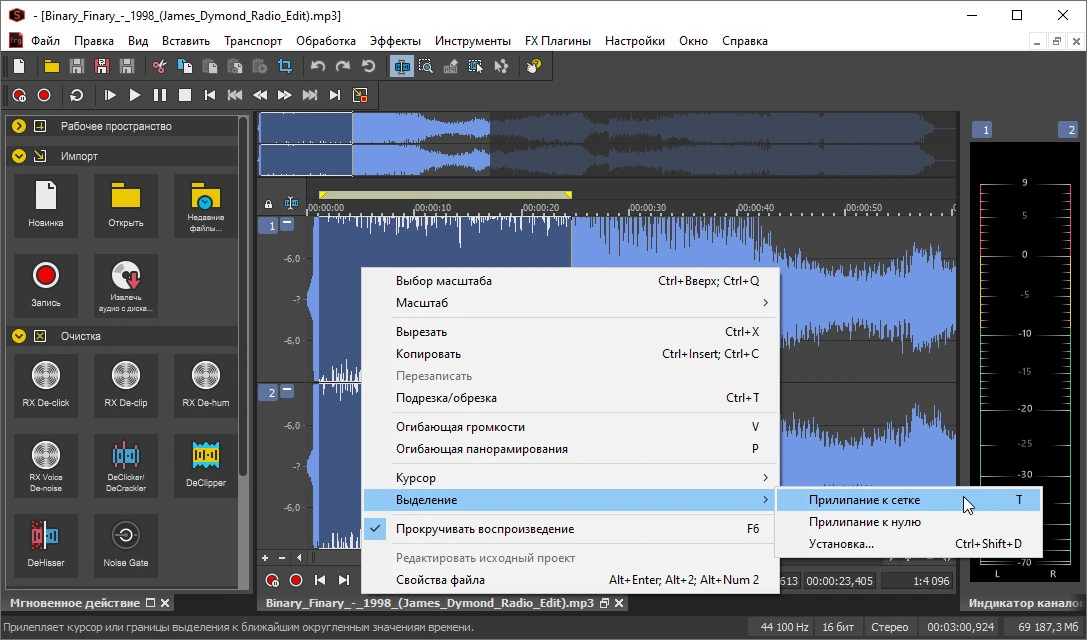Close the Мгновенное действие panel
The width and height of the screenshot is (1087, 640).
pos(164,603)
